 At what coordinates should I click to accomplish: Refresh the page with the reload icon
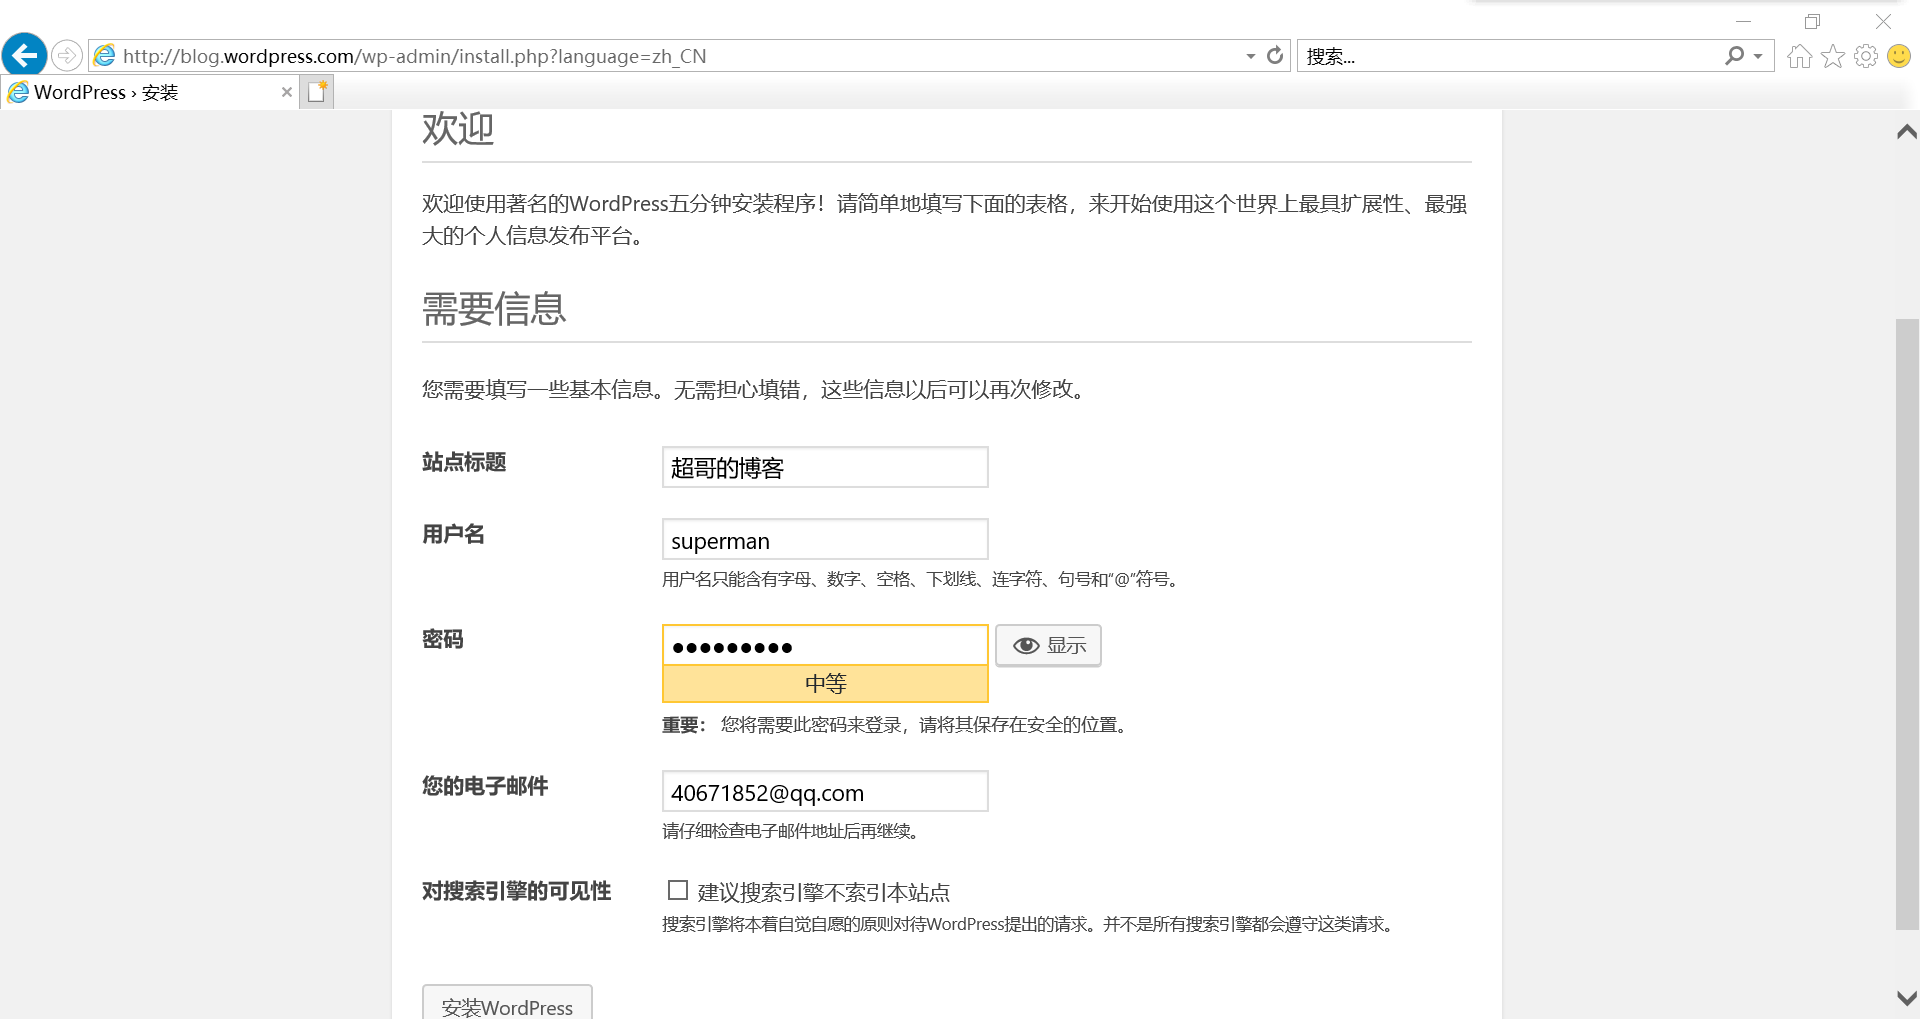click(1275, 56)
